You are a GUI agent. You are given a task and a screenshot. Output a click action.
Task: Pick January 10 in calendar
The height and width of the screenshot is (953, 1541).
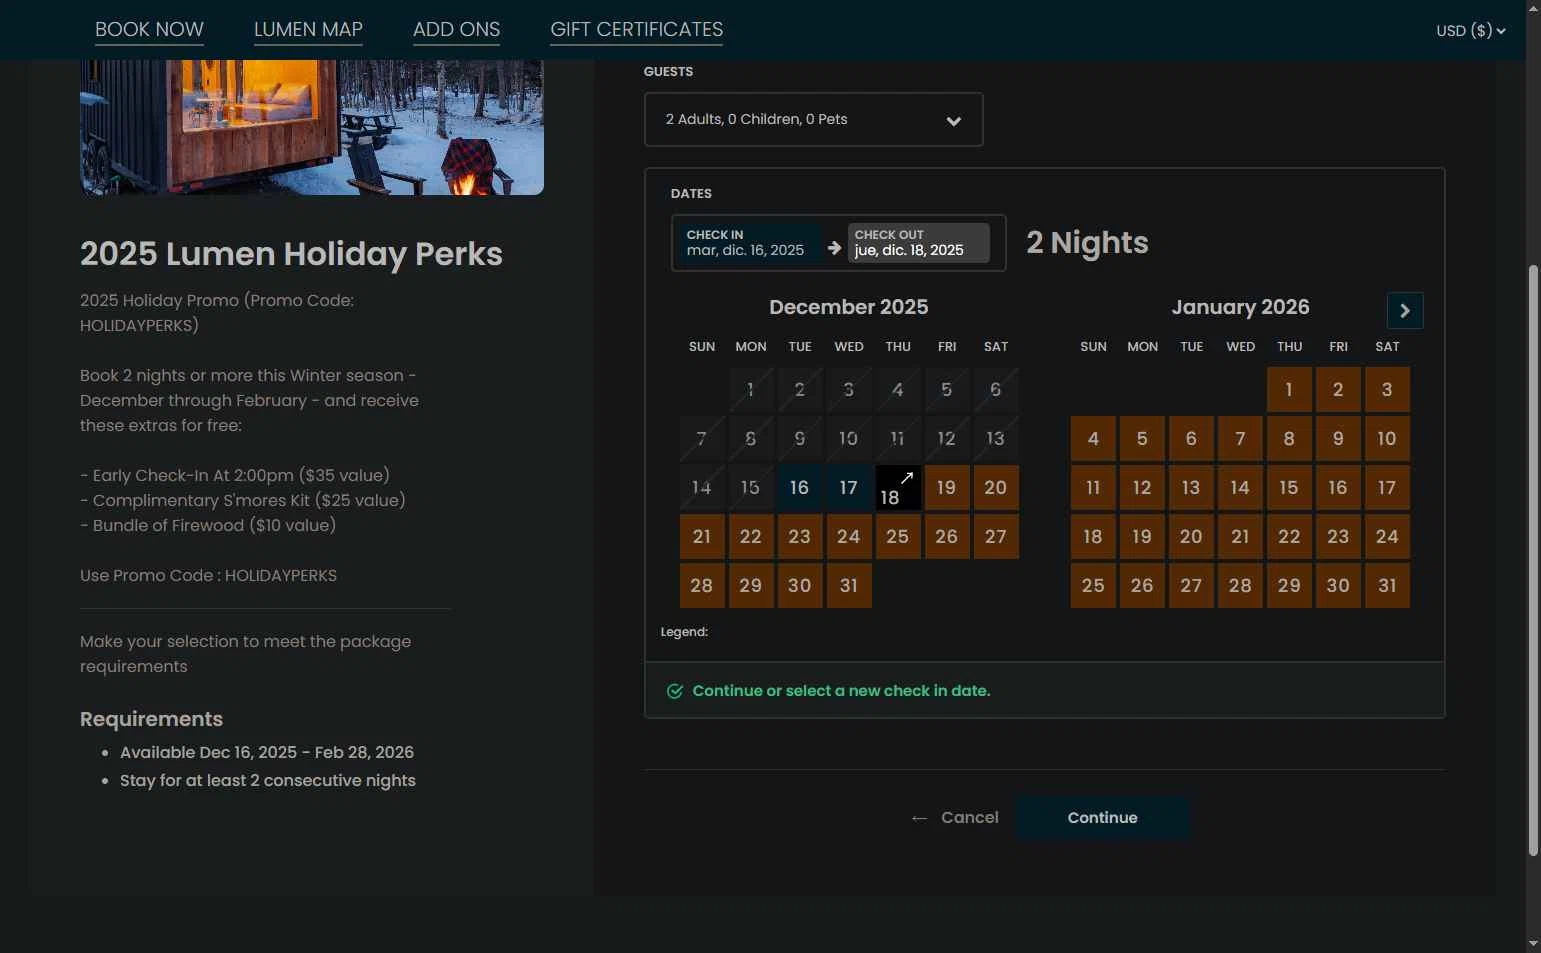(1387, 439)
